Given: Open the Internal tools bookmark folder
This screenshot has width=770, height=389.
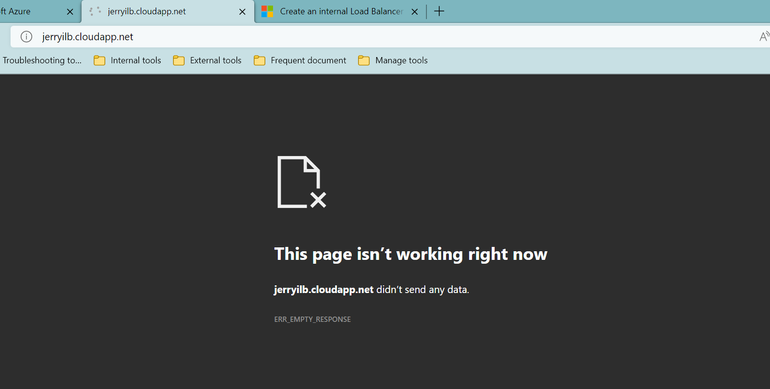Looking at the screenshot, I should (127, 60).
